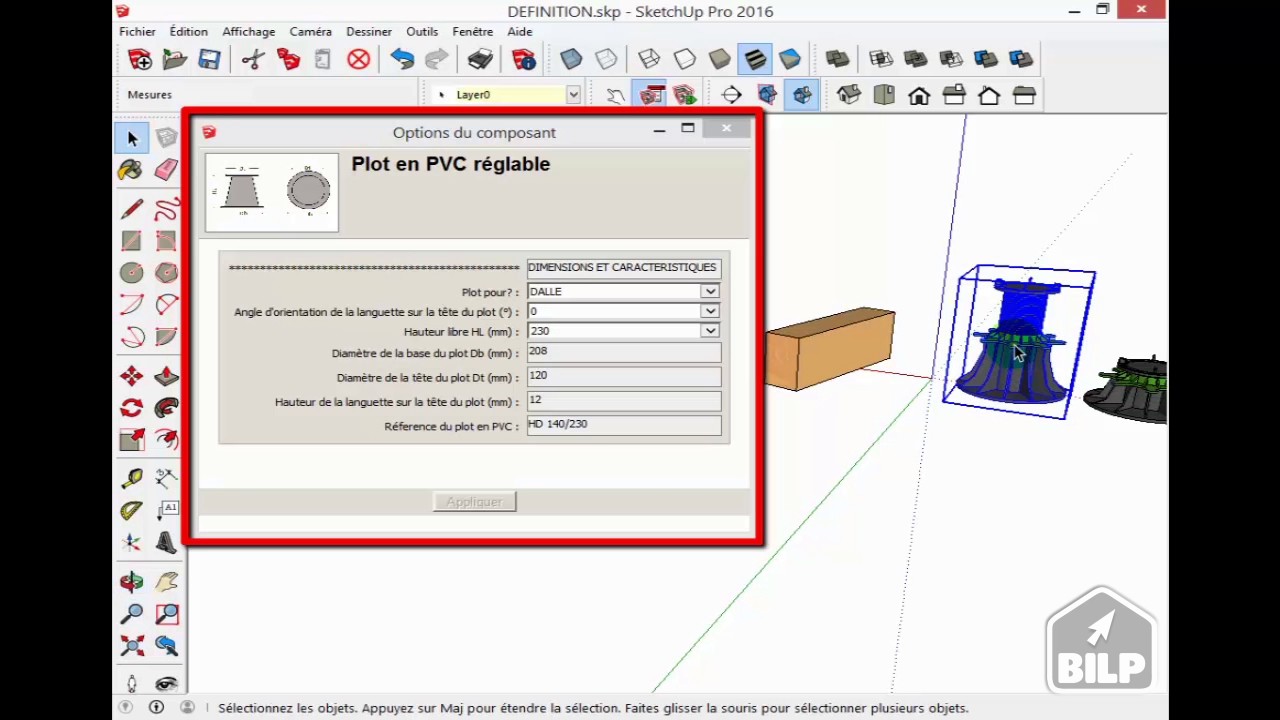Switch to Hidden Line style

pyautogui.click(x=685, y=60)
